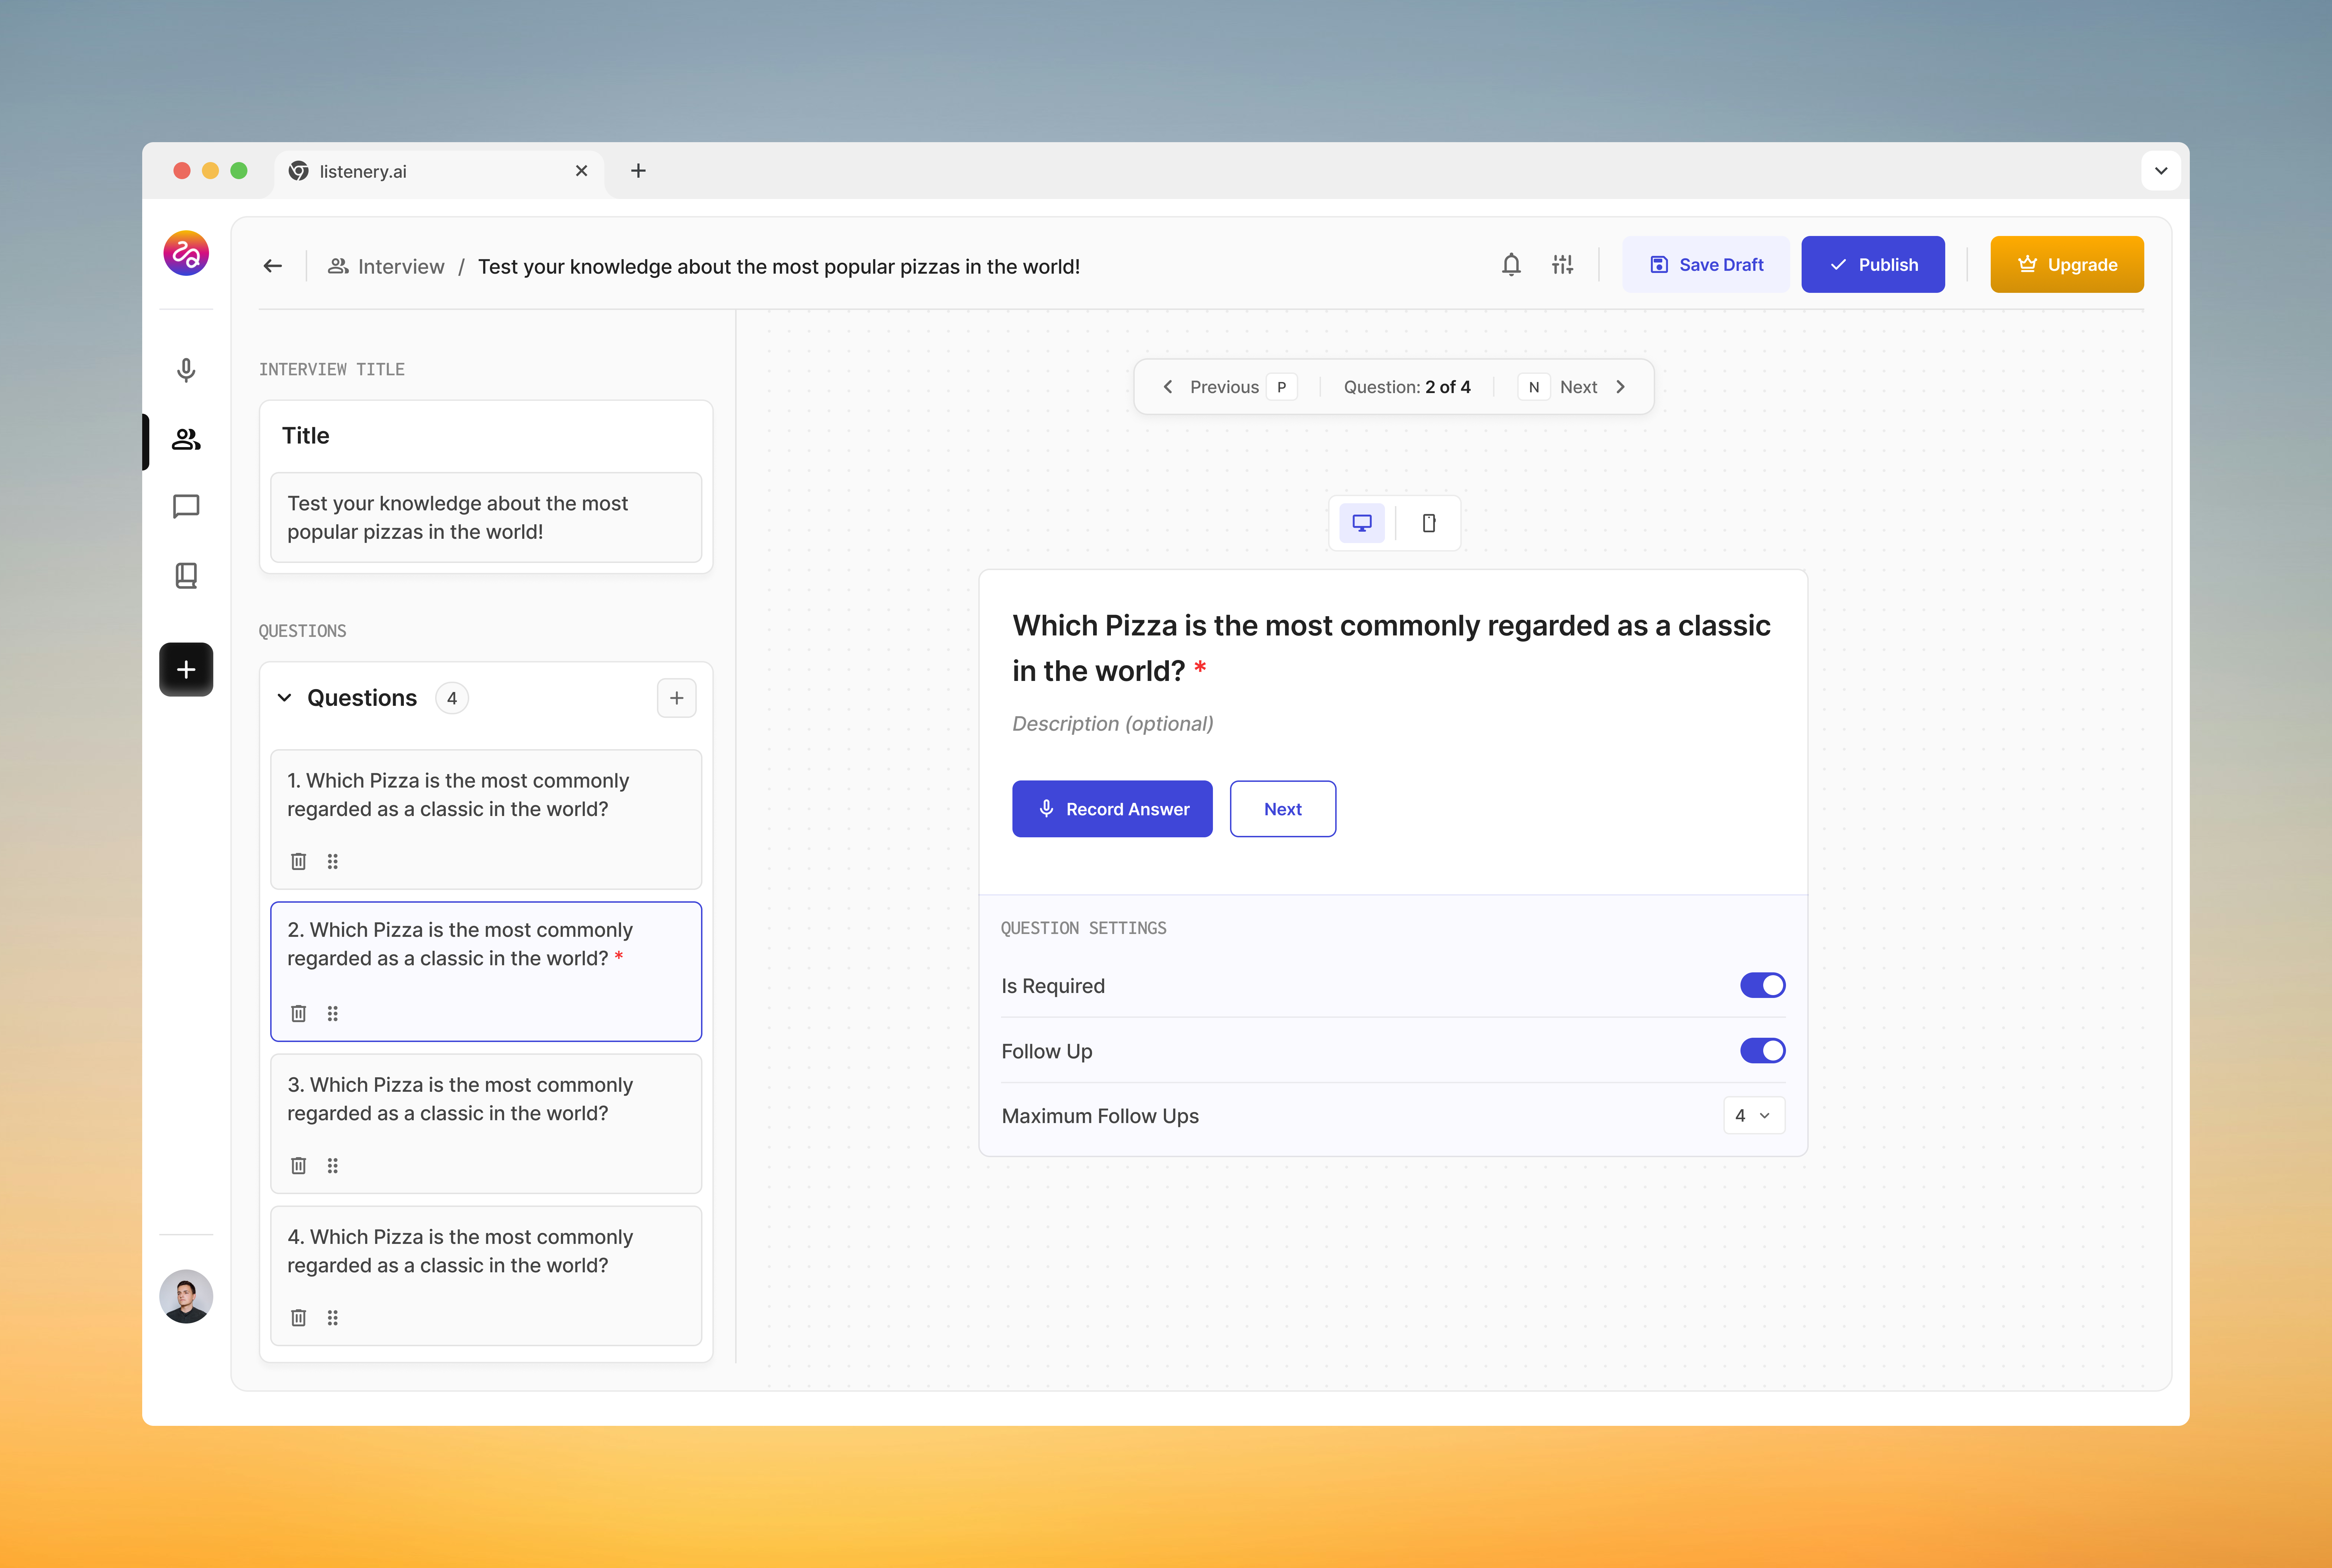The image size is (2332, 1568).
Task: Toggle the Follow Up switch
Action: 1763,1051
